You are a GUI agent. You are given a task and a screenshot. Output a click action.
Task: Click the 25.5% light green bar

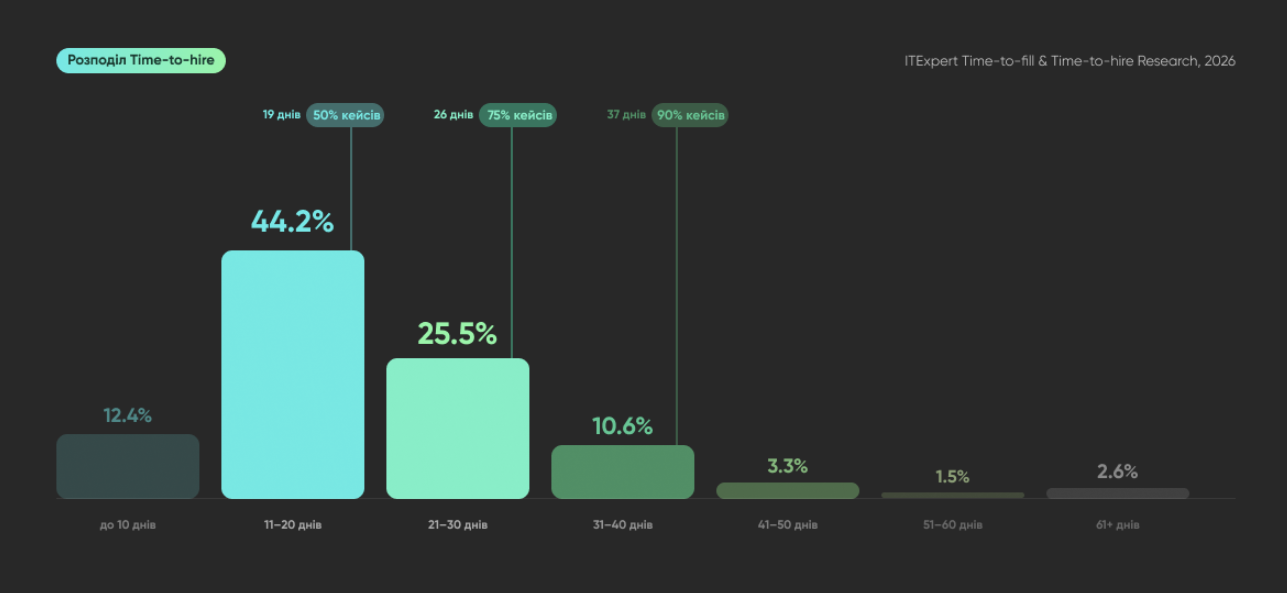458,428
